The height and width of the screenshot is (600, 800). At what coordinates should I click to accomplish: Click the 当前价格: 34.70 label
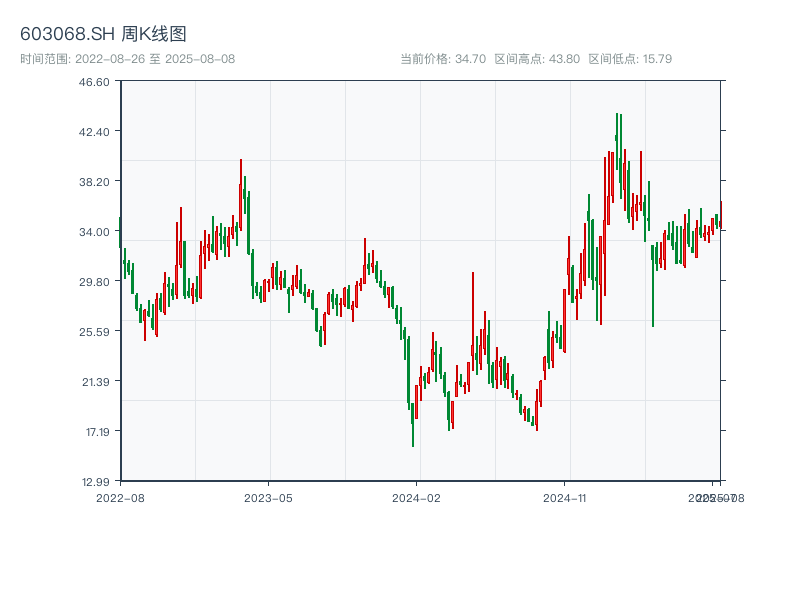coord(443,59)
